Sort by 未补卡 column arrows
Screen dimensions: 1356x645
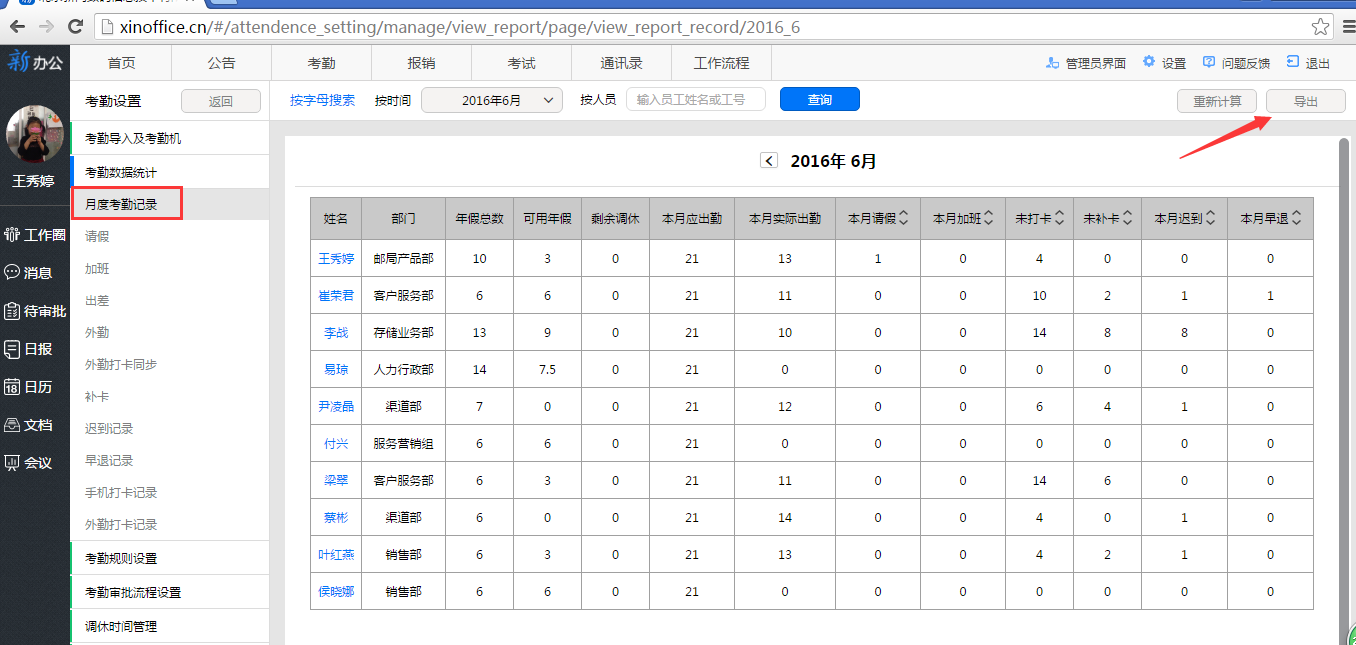tap(1126, 218)
